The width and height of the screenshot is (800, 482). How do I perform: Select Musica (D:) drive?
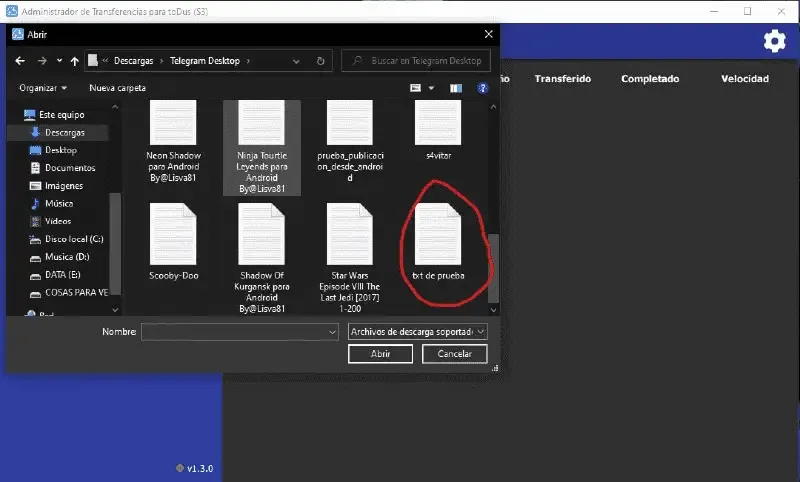tap(67, 257)
